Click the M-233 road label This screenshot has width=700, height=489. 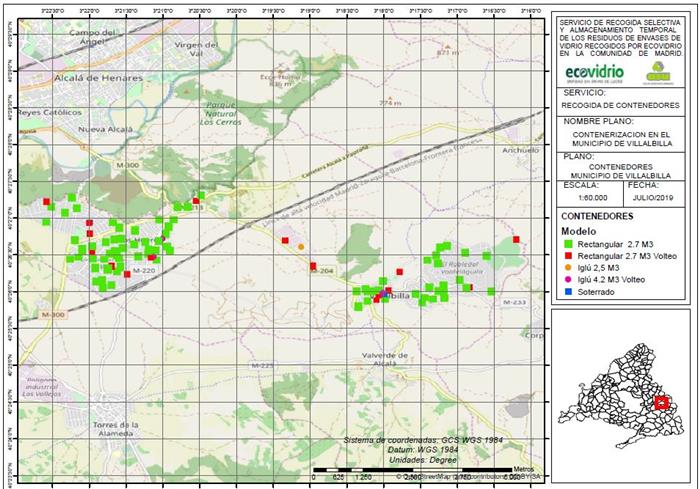pyautogui.click(x=514, y=301)
